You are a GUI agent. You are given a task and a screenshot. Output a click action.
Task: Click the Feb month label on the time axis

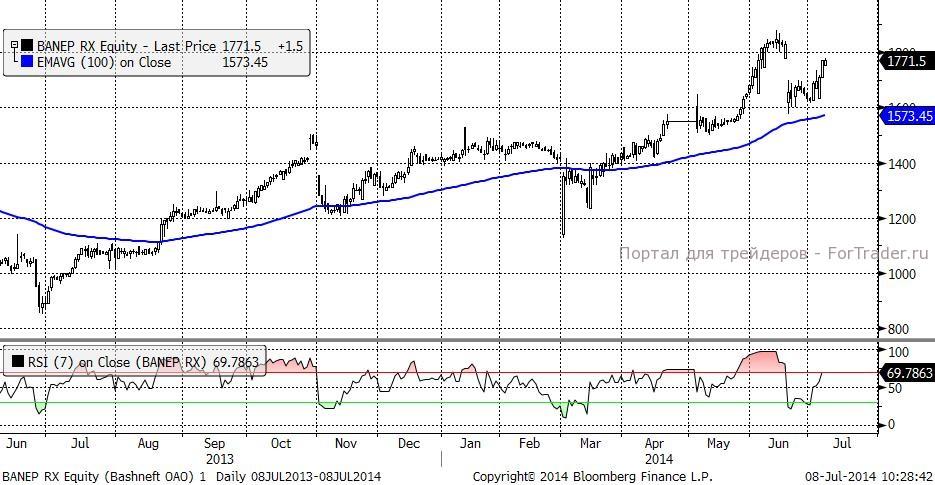tap(530, 444)
